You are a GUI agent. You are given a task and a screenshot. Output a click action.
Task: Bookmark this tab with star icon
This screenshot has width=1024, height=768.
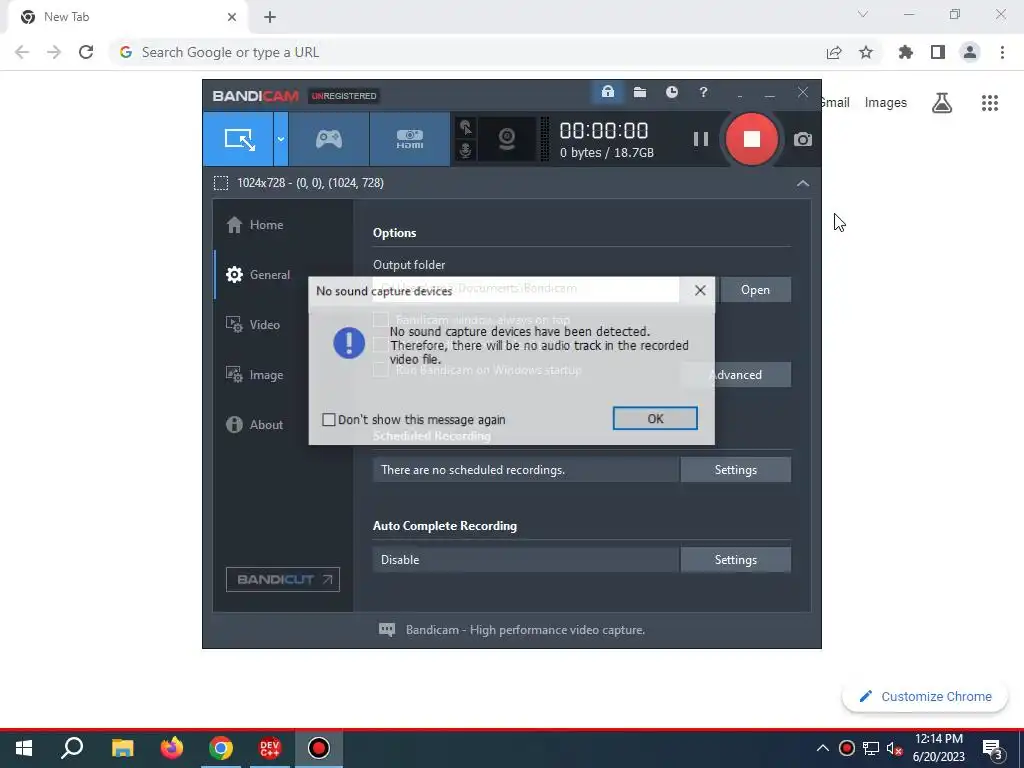866,52
